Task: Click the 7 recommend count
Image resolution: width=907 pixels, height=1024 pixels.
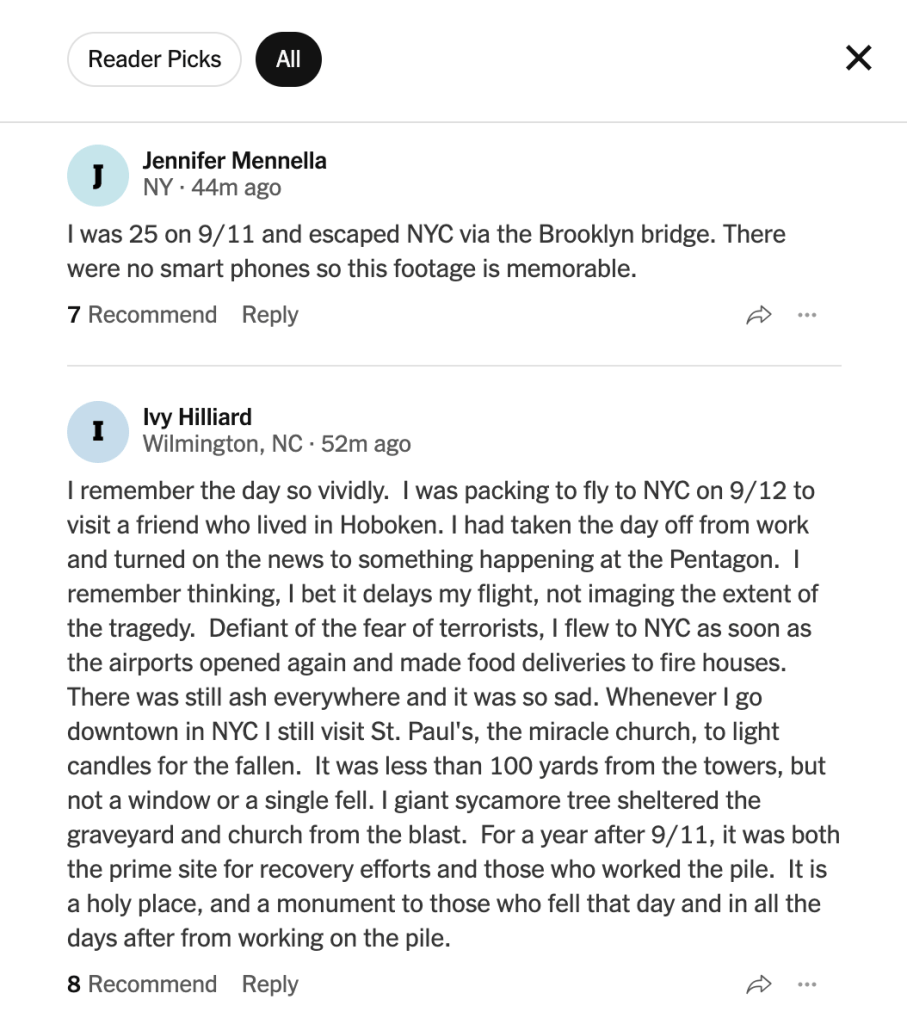Action: pos(74,315)
